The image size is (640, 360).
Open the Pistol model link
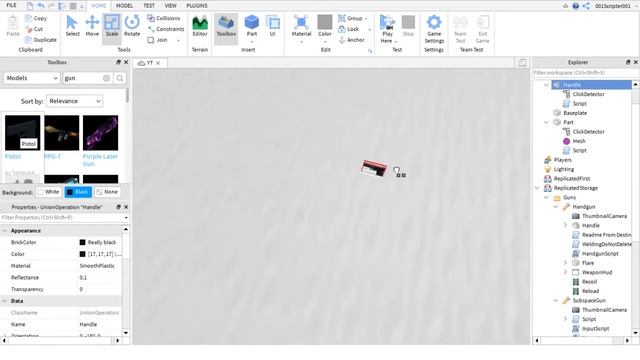click(13, 156)
